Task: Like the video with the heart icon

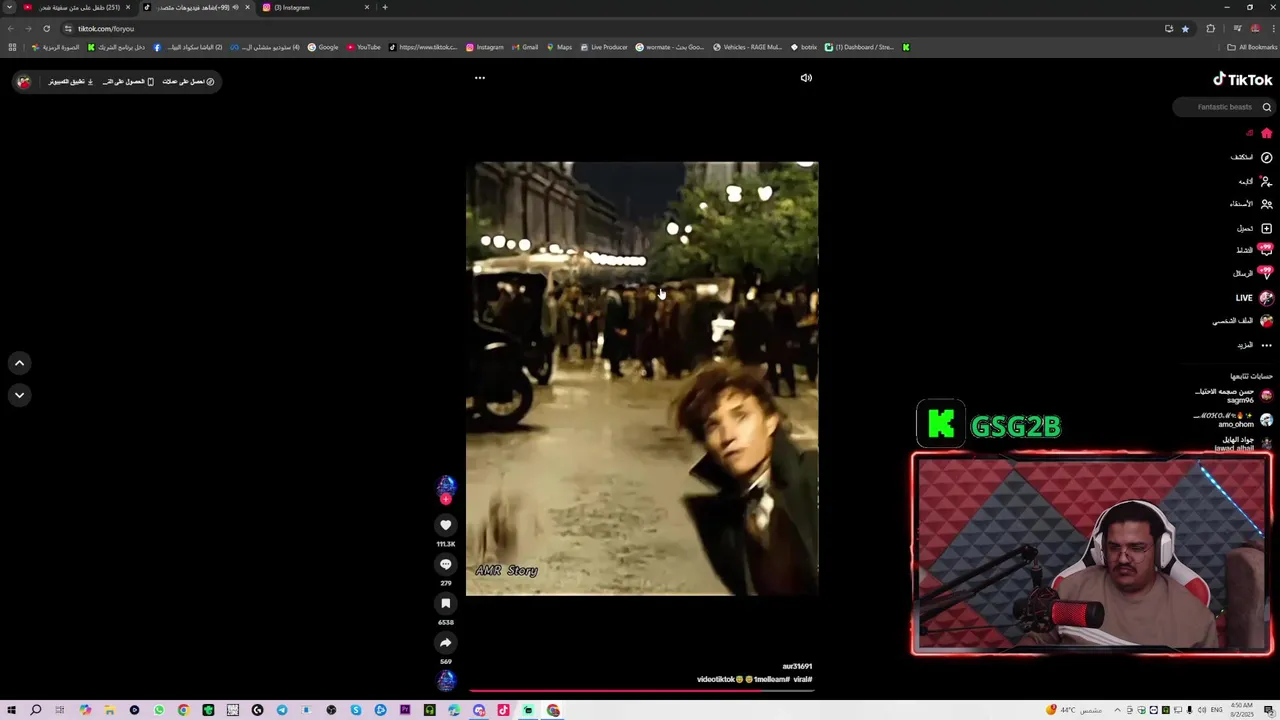Action: point(446,525)
